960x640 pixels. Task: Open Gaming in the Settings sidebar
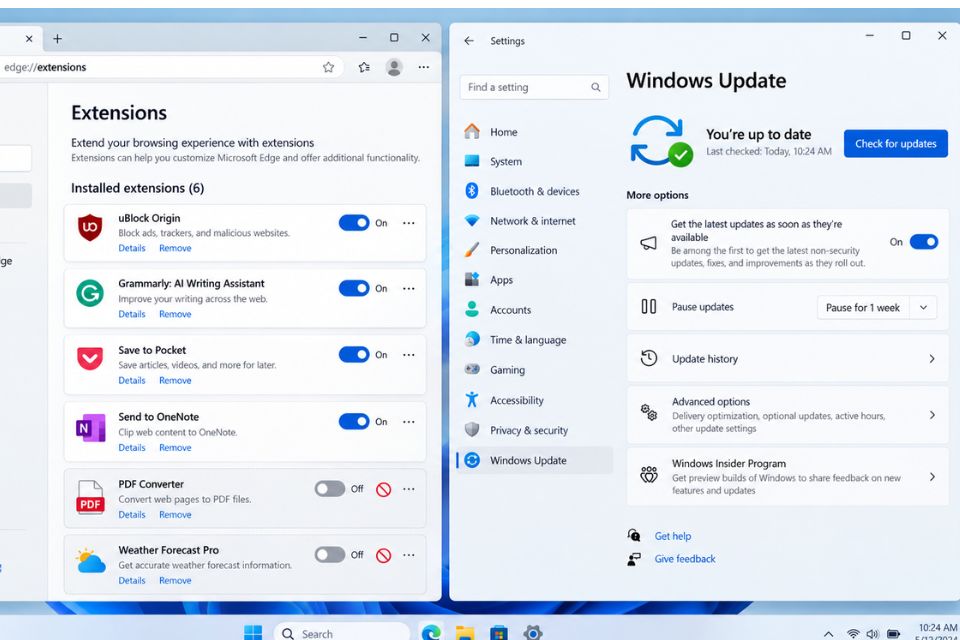tap(535, 370)
